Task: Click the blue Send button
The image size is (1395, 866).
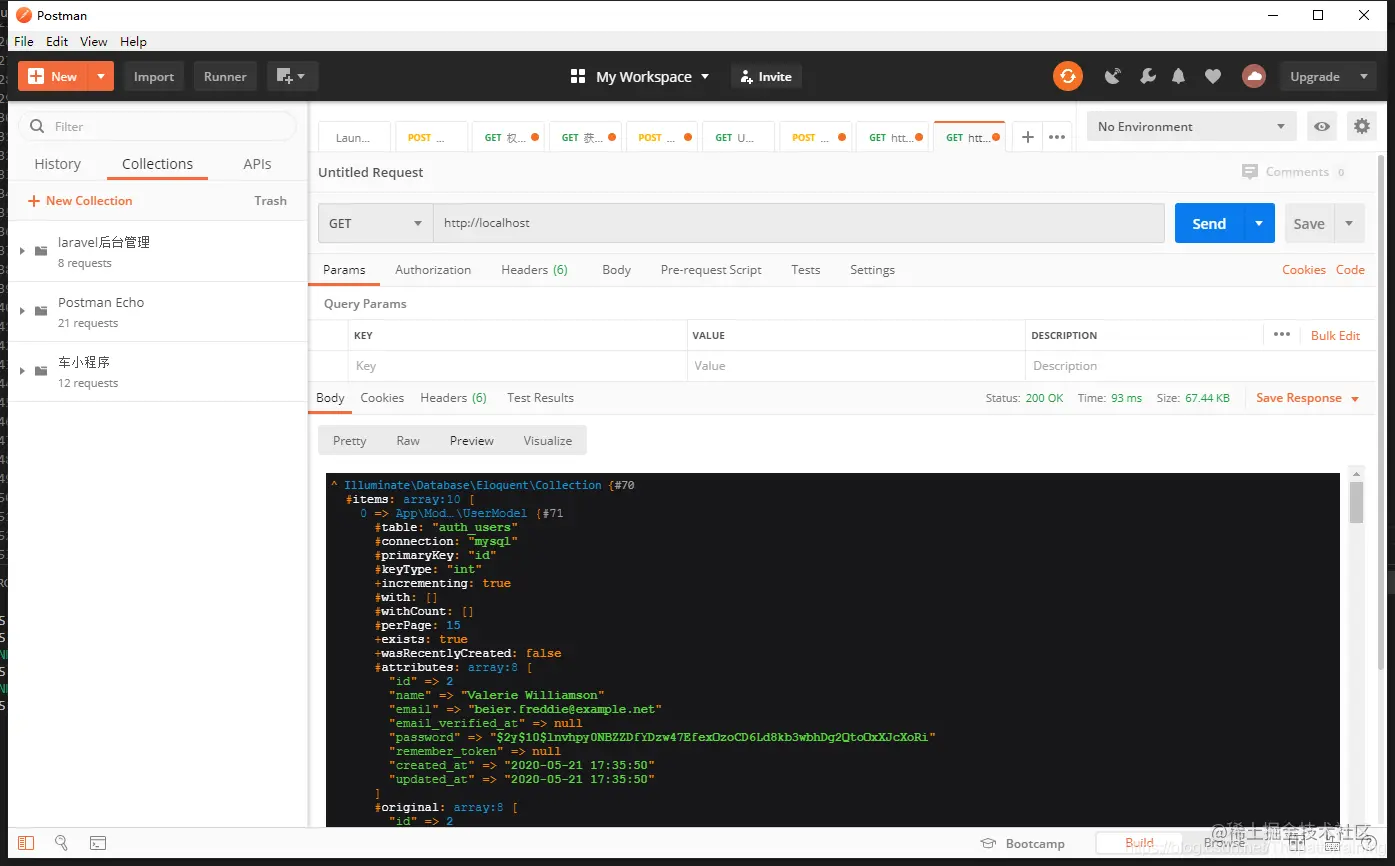Action: coord(1209,223)
